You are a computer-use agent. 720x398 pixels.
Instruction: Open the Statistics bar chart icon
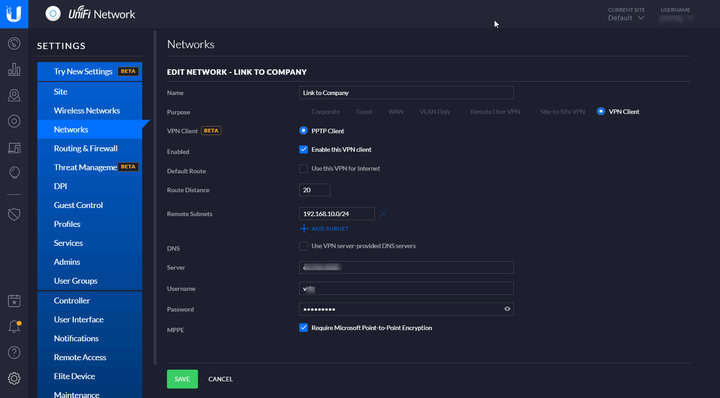click(14, 69)
